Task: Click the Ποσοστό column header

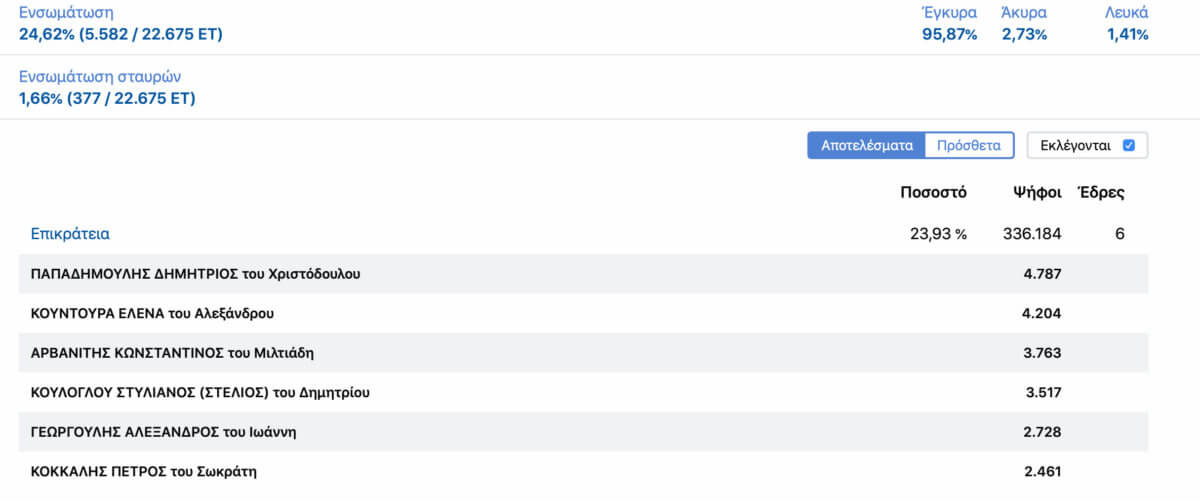Action: click(x=933, y=193)
